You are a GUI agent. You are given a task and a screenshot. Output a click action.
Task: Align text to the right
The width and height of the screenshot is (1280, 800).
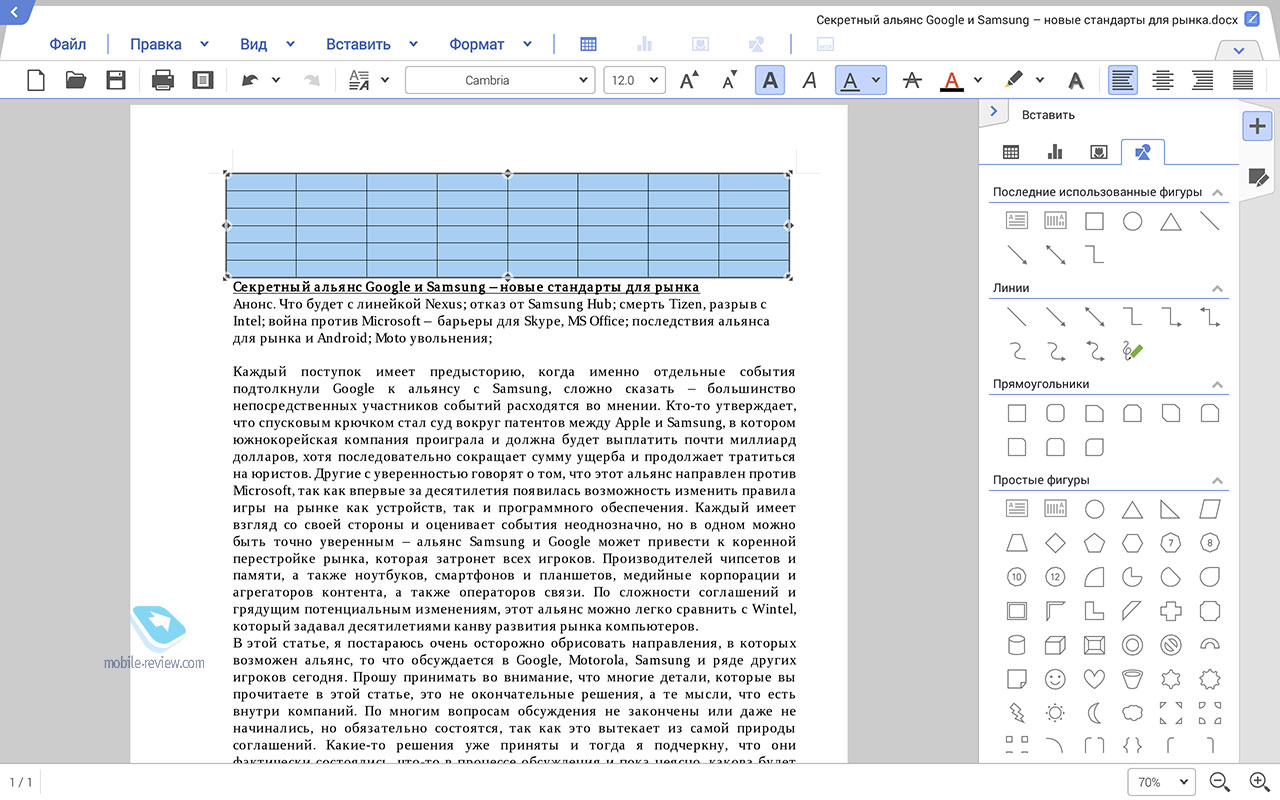click(x=1203, y=80)
